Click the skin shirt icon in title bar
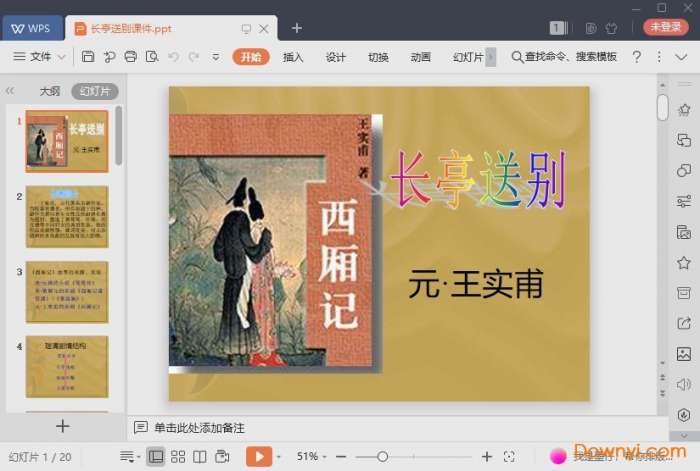700x471 pixels. coord(611,28)
